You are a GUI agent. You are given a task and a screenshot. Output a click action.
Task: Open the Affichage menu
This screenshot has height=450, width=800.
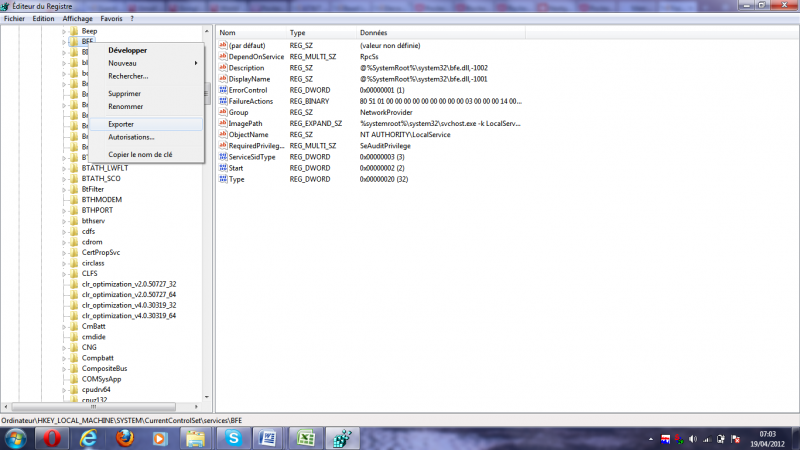tap(77, 18)
